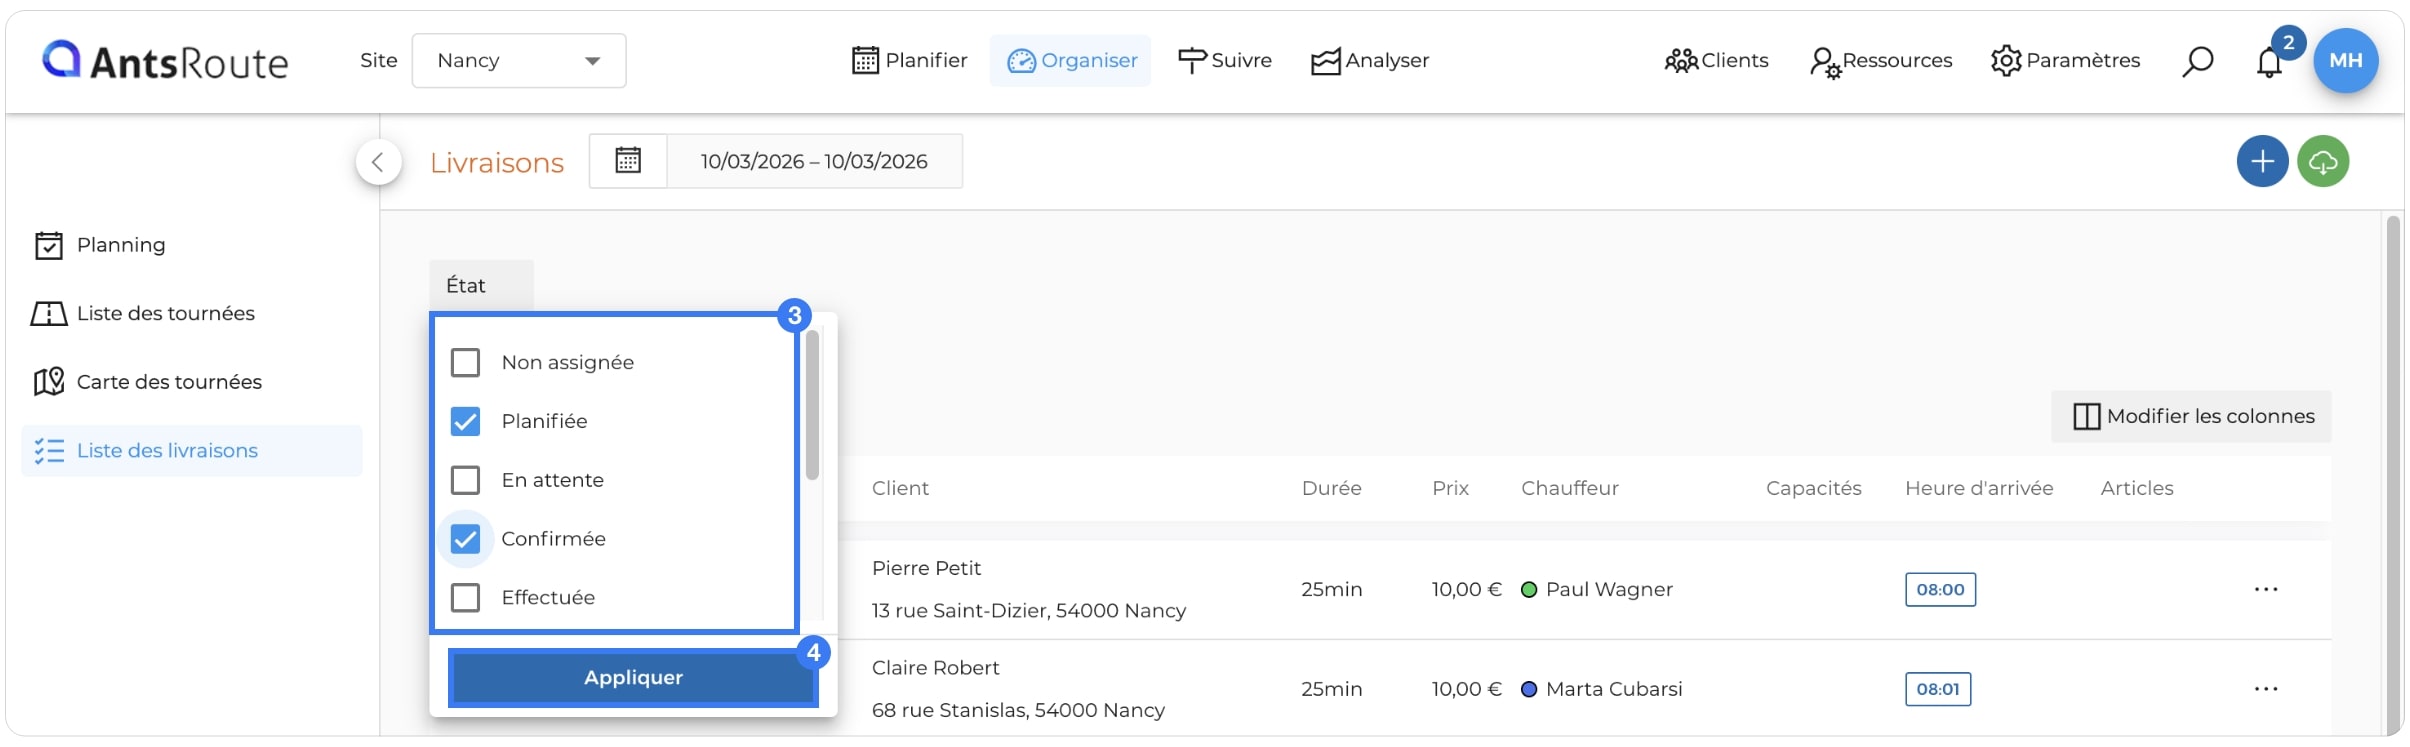Click the blue dot beside Marta Cubarsi

tap(1528, 689)
